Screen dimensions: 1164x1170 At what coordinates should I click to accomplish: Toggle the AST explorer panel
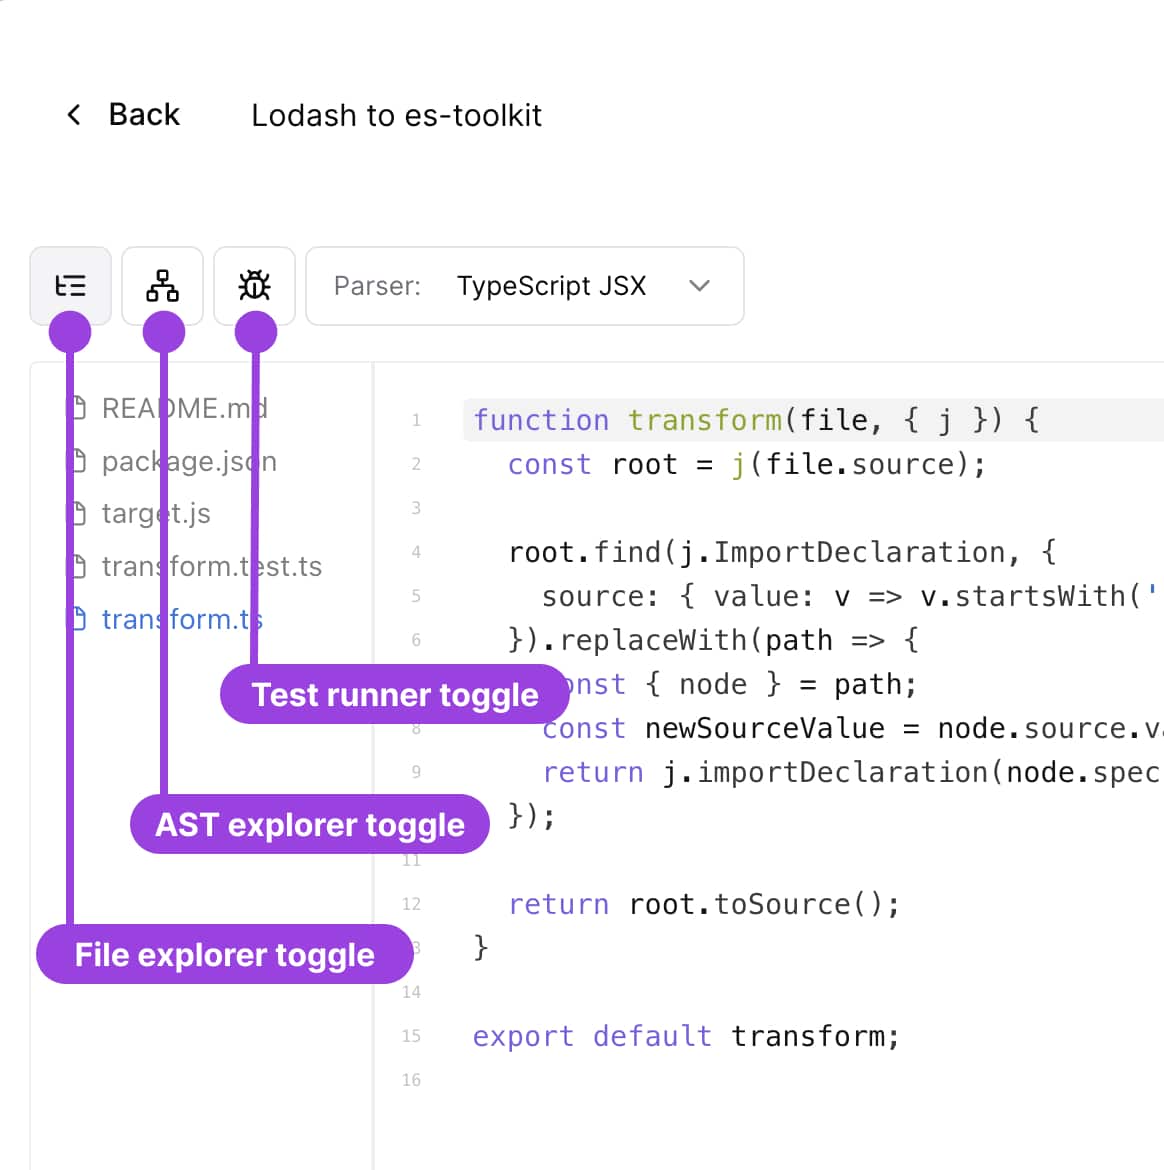pos(162,286)
